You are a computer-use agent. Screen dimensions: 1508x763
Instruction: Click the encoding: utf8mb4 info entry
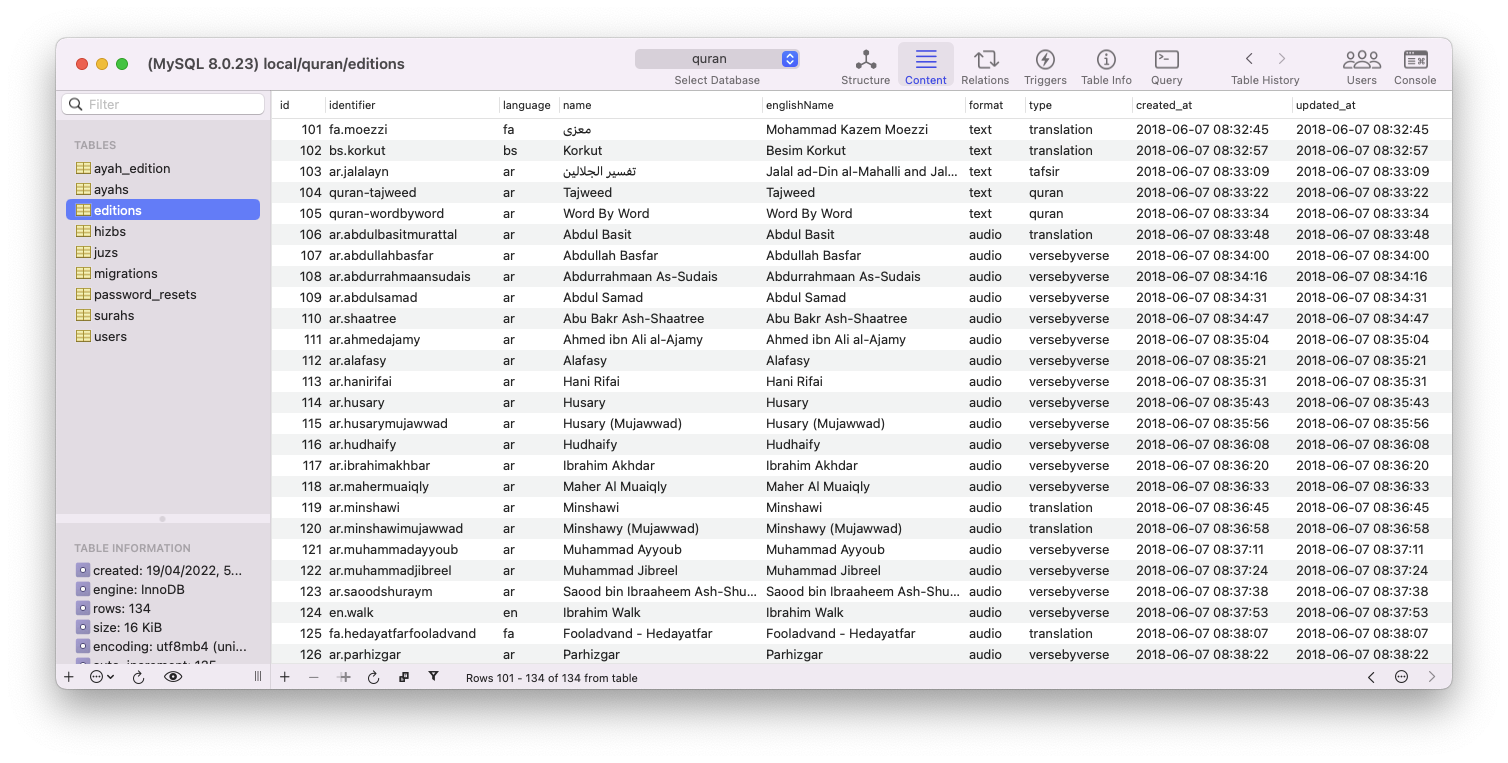click(x=160, y=646)
